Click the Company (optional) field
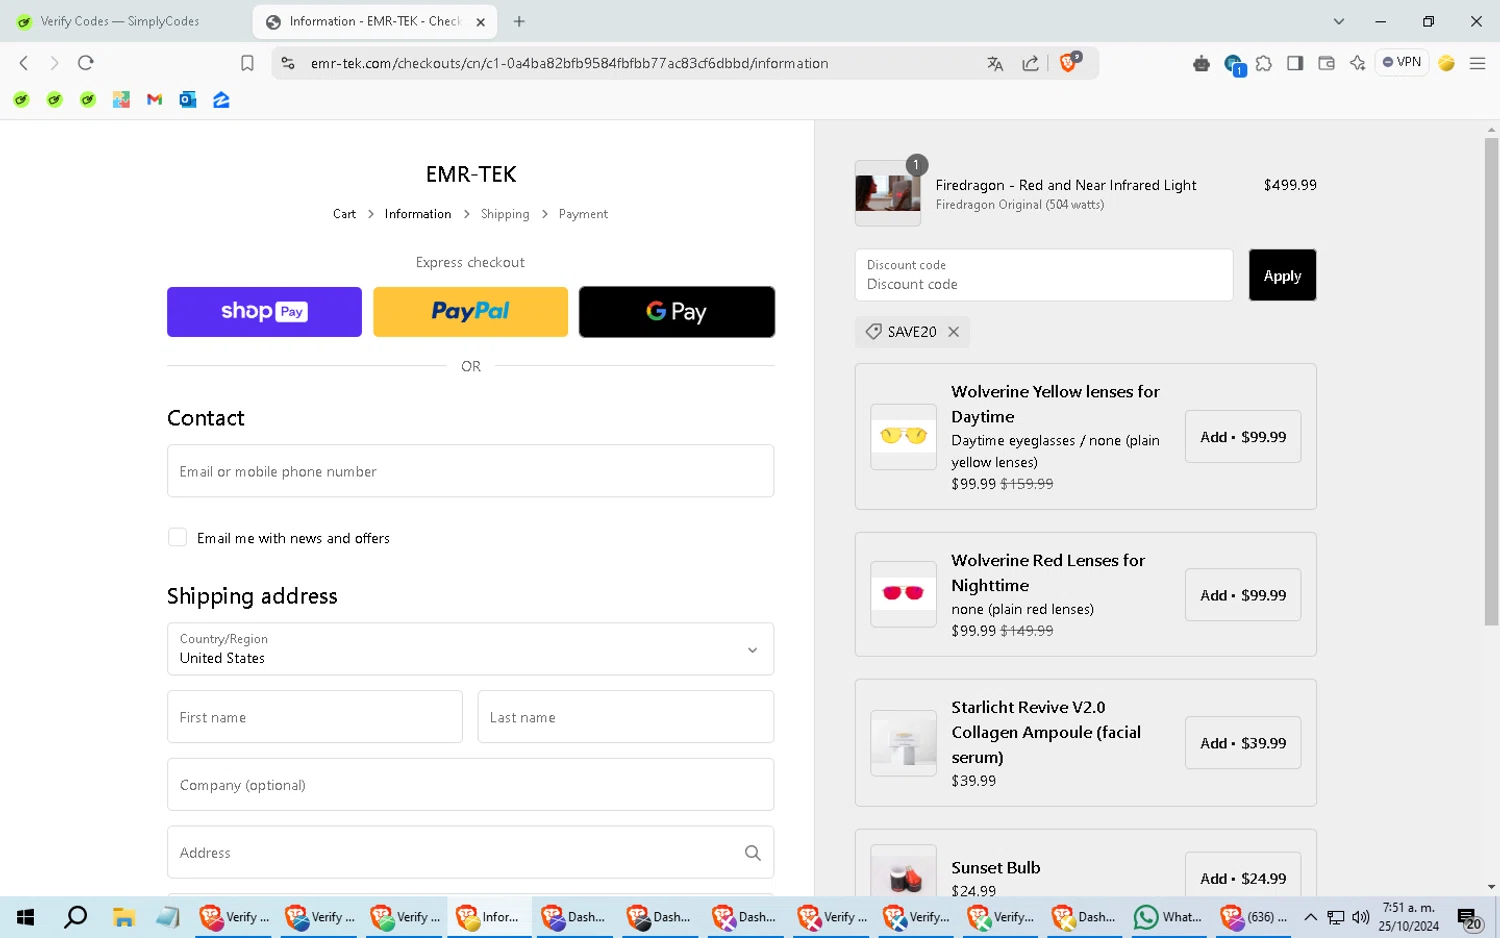This screenshot has height=938, width=1500. click(470, 785)
